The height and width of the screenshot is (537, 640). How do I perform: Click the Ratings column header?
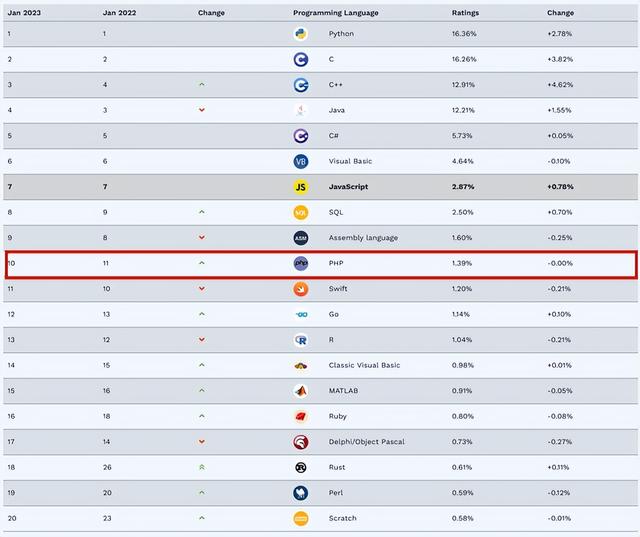point(465,13)
